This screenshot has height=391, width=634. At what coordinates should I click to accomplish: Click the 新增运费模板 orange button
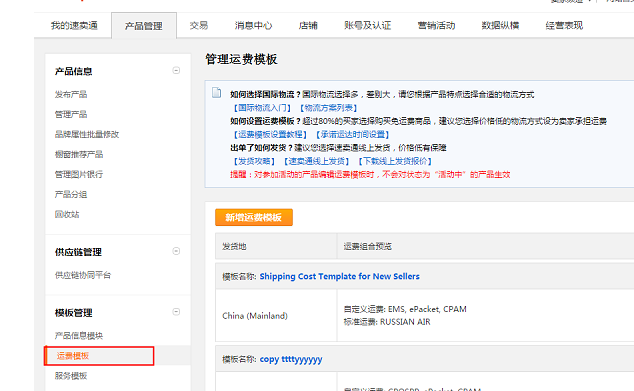[254, 218]
